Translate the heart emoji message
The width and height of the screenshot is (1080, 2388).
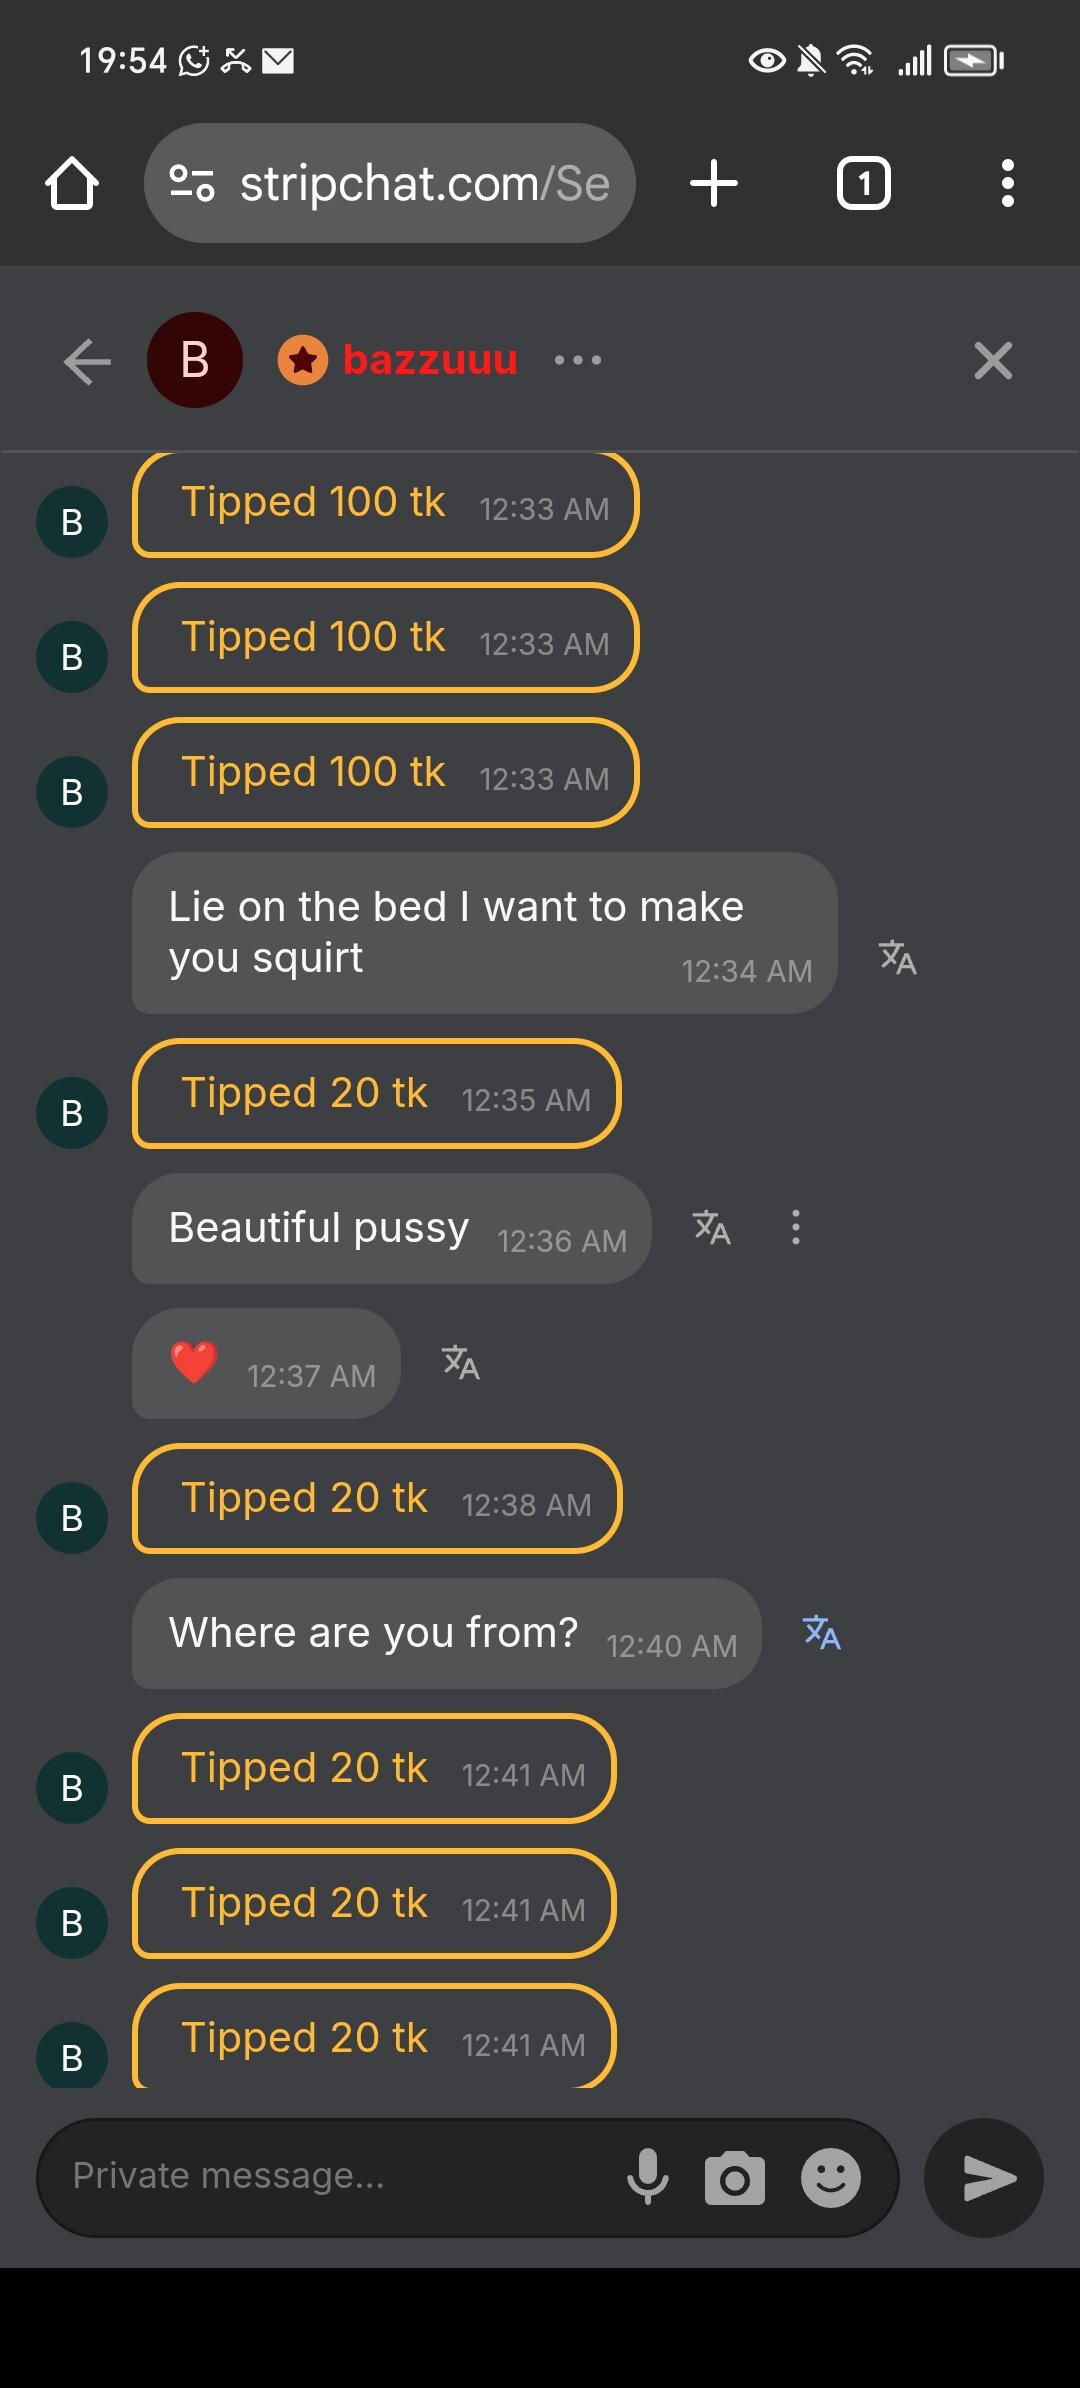coord(461,1362)
